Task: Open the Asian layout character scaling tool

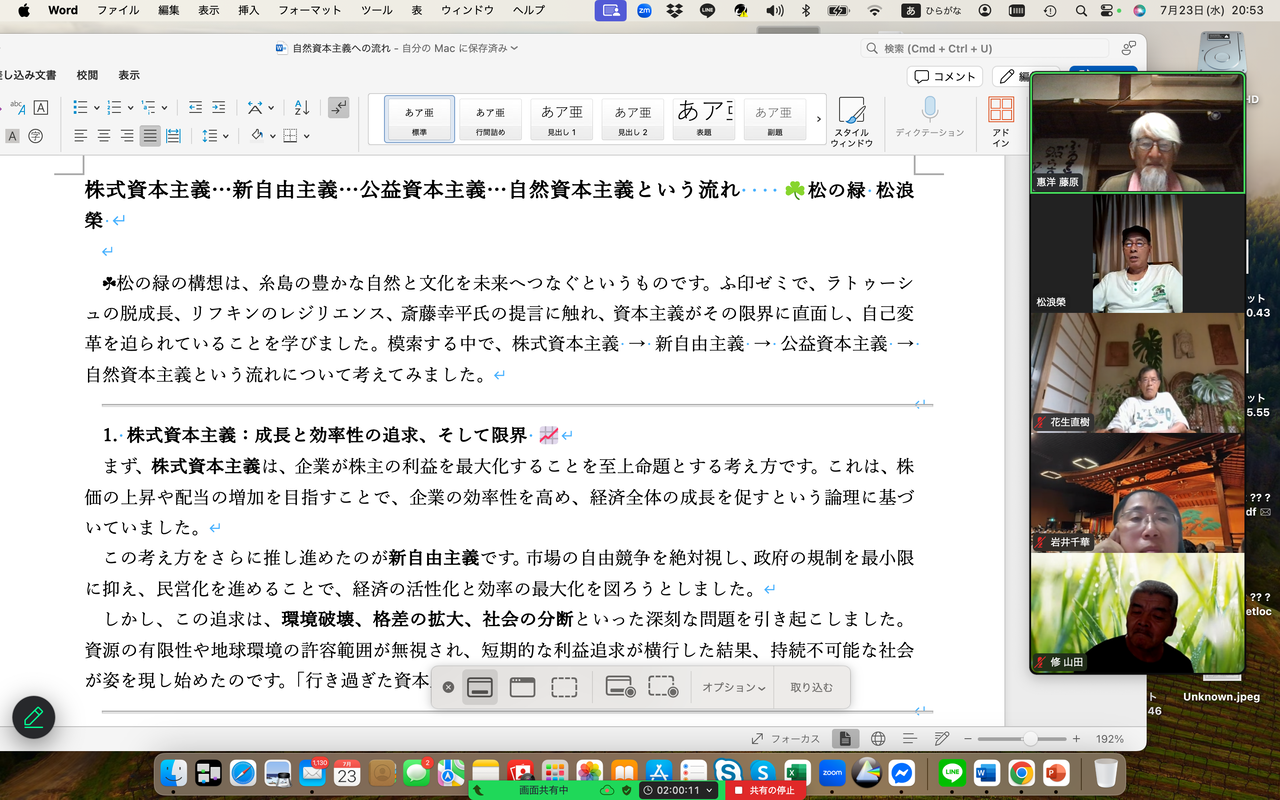Action: click(255, 108)
